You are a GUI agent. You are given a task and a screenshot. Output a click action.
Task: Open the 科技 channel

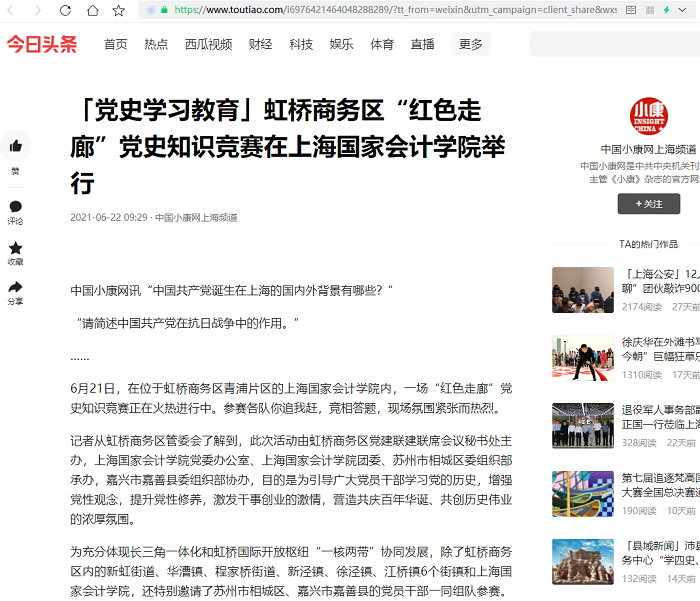pos(301,45)
